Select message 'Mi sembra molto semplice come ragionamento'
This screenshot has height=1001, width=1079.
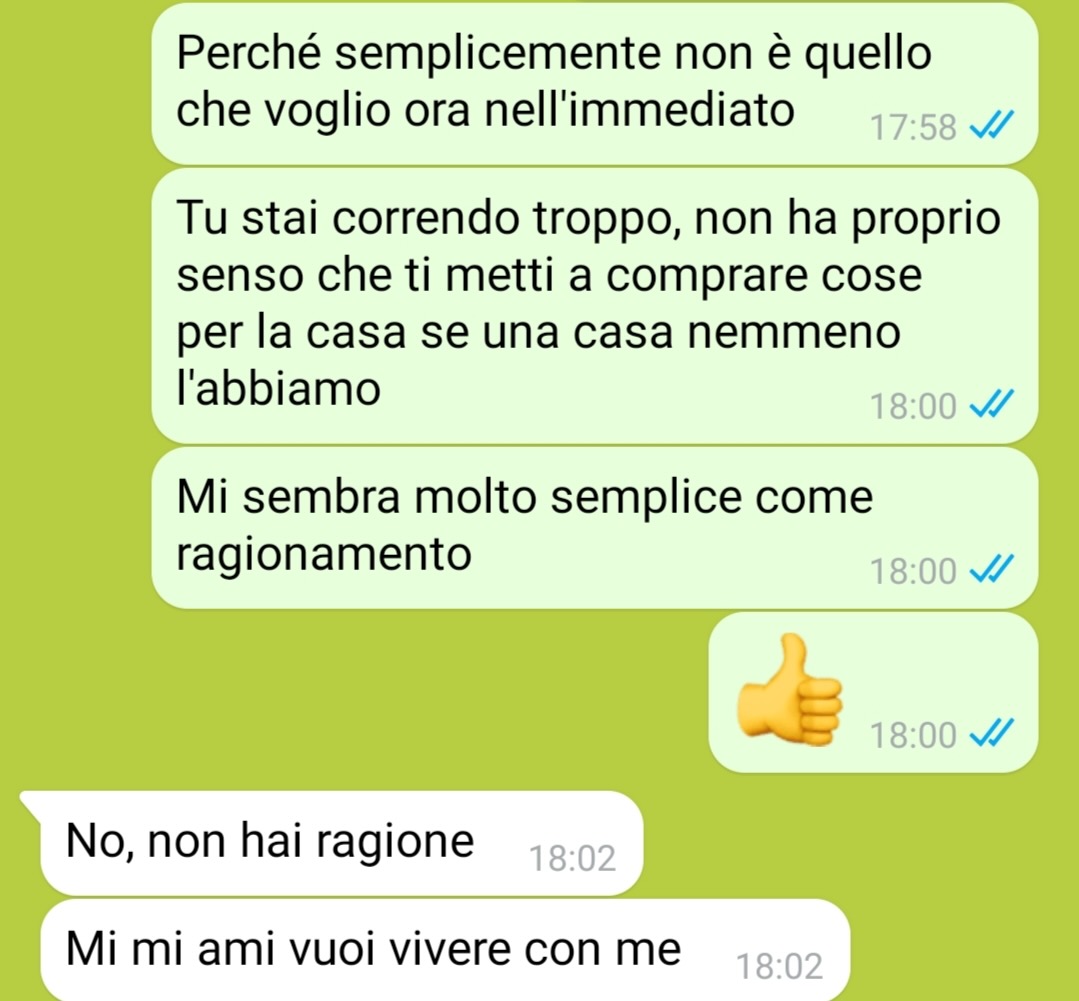click(x=595, y=528)
